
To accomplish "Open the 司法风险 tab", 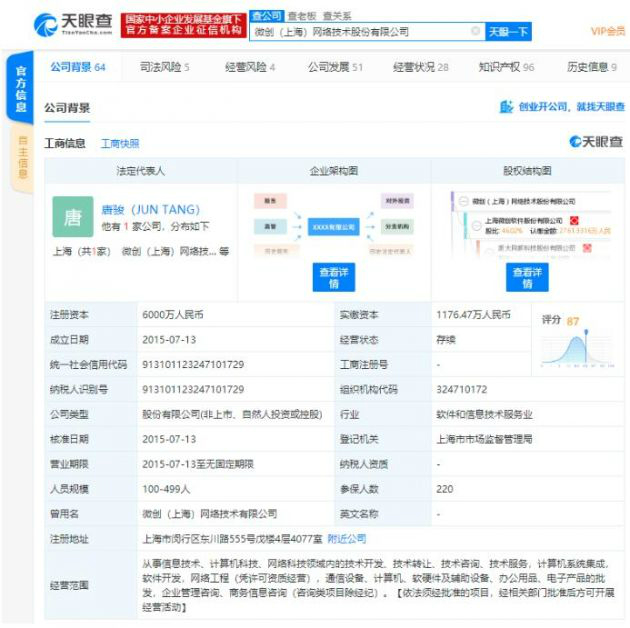I will tap(164, 67).
